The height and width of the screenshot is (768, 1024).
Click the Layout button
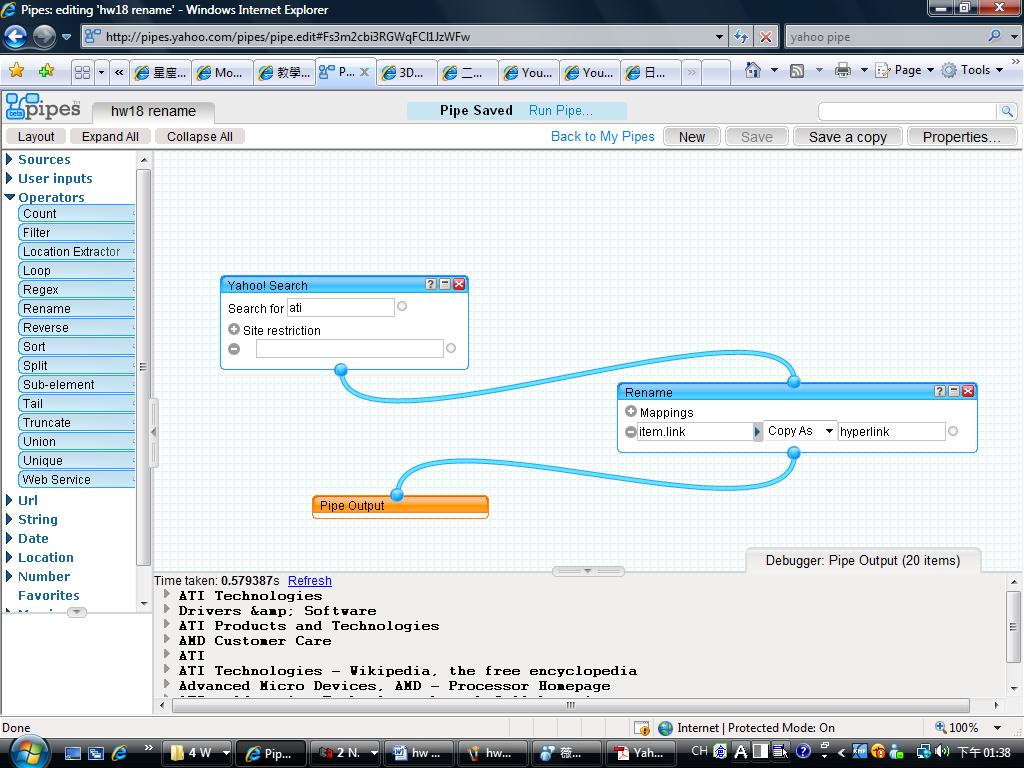[36, 136]
